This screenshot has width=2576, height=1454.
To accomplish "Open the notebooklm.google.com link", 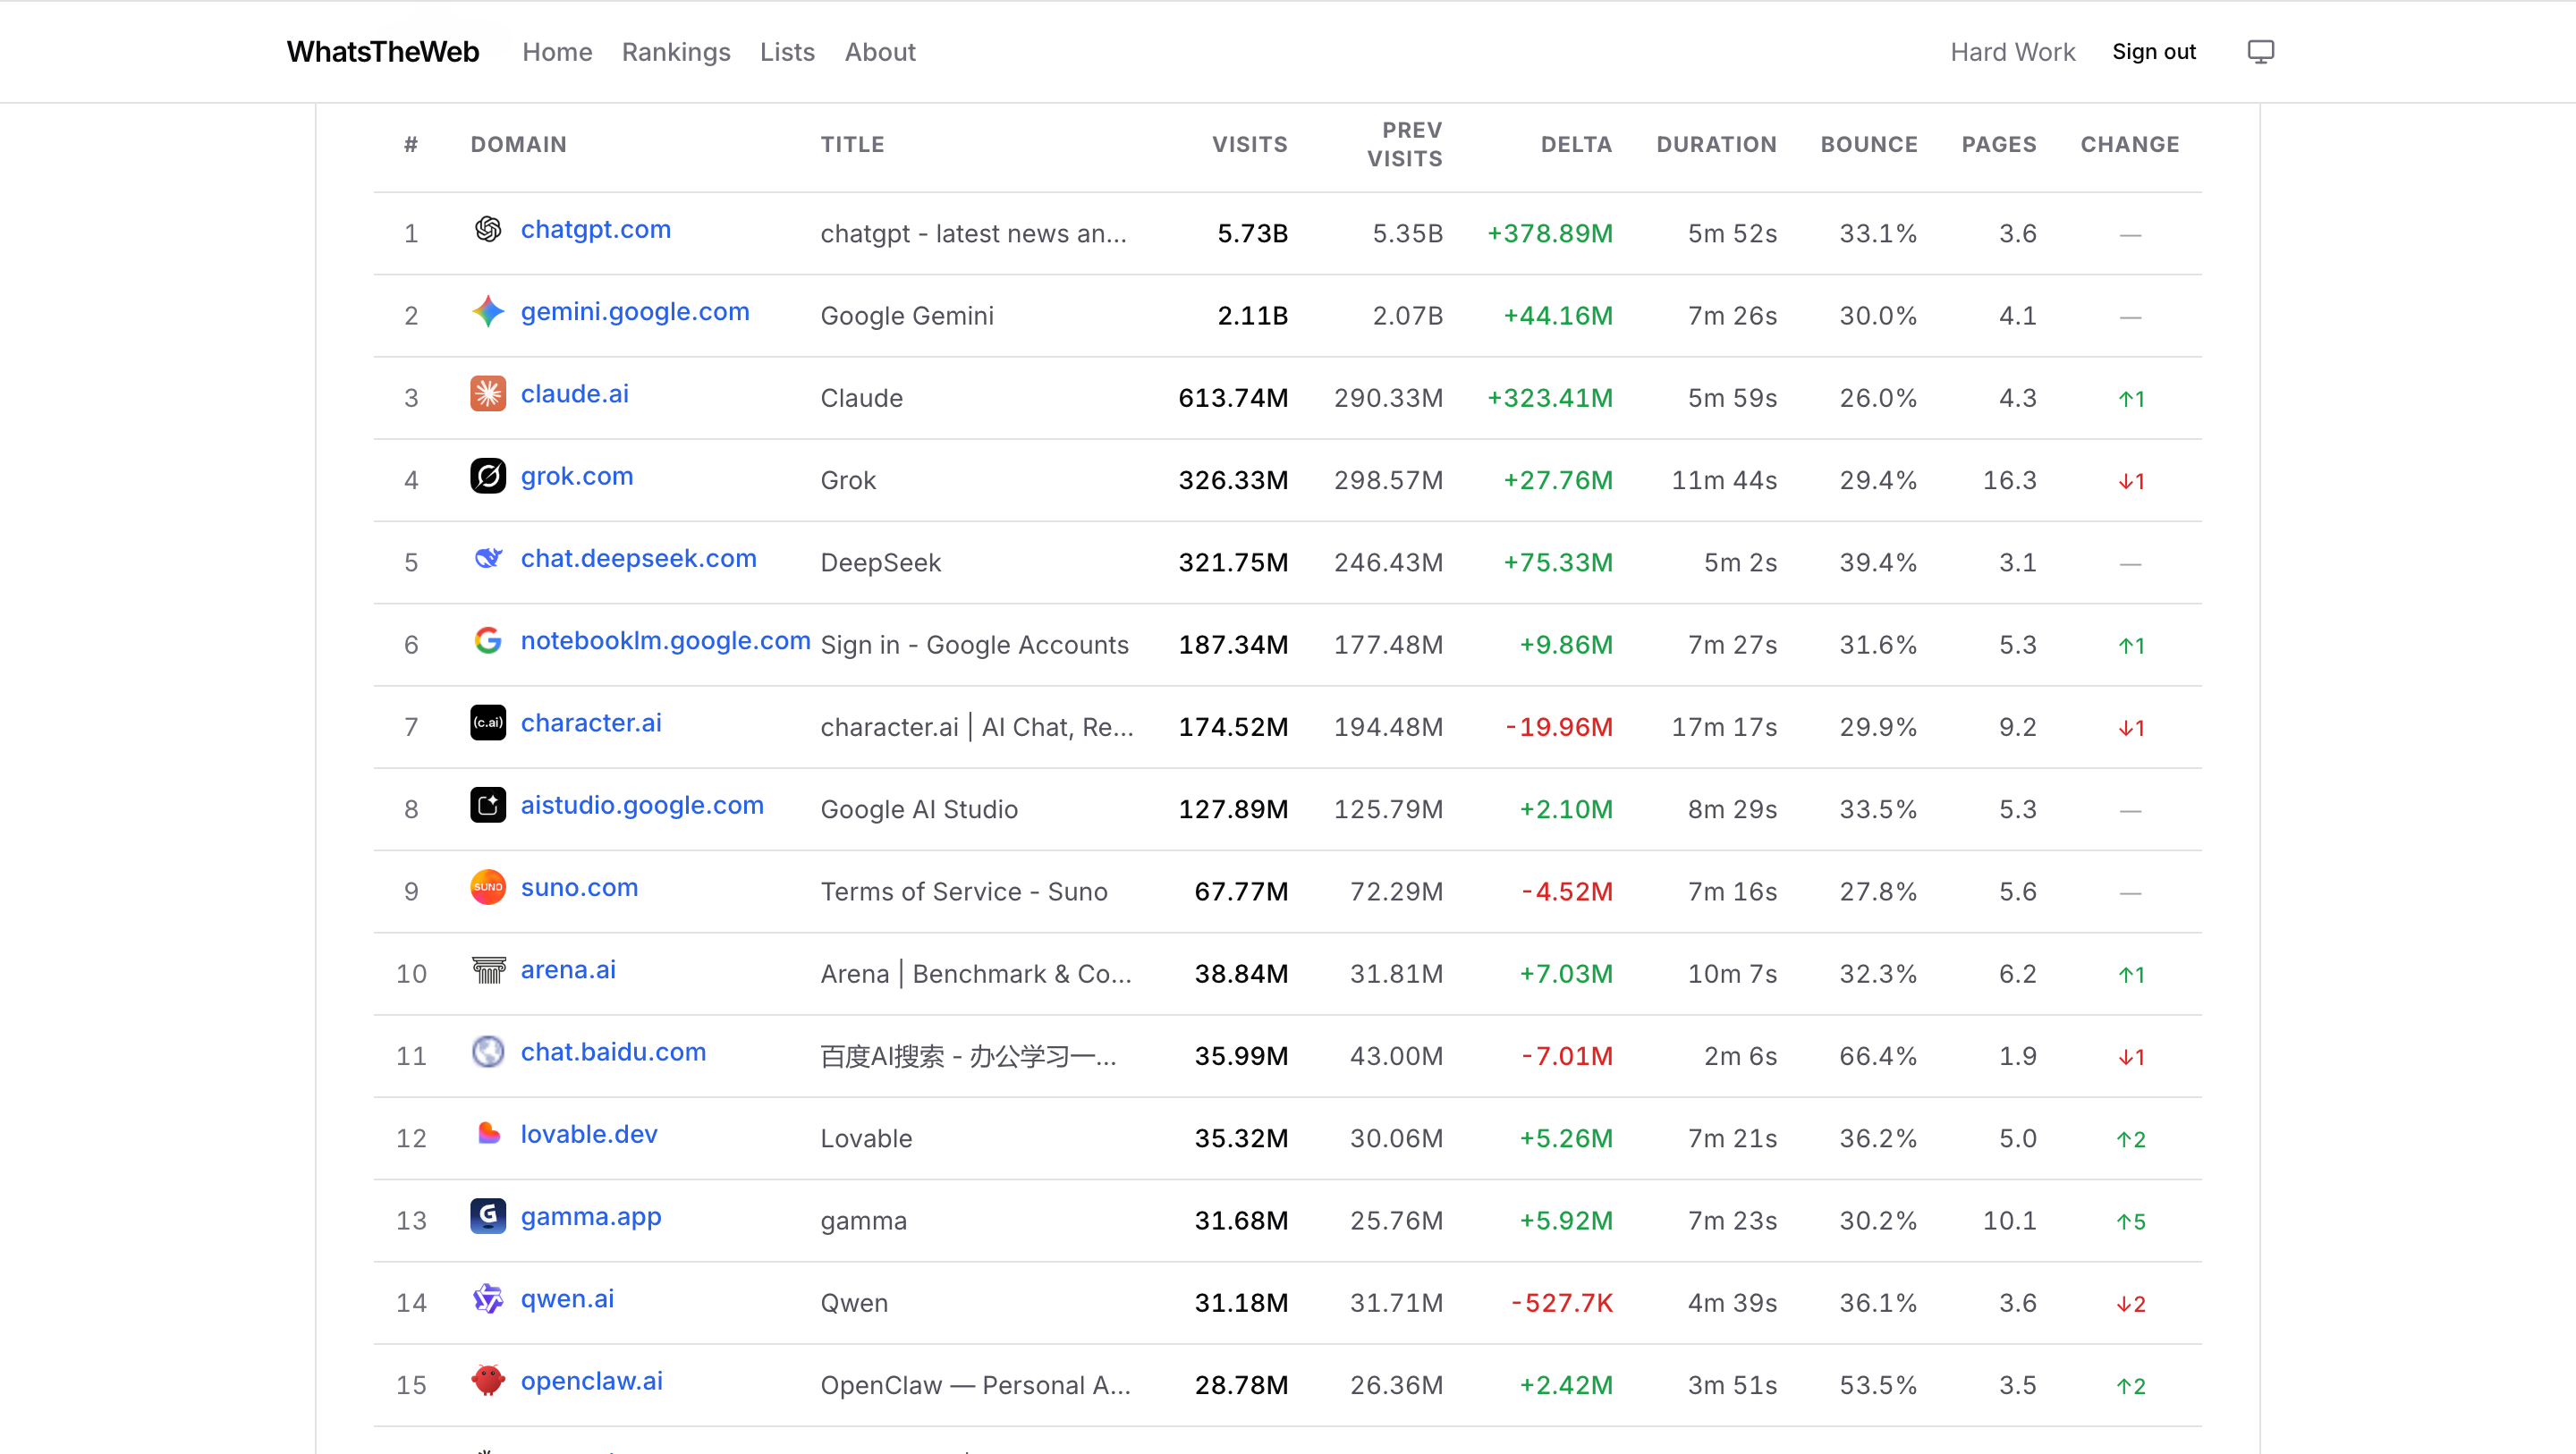I will tap(665, 641).
